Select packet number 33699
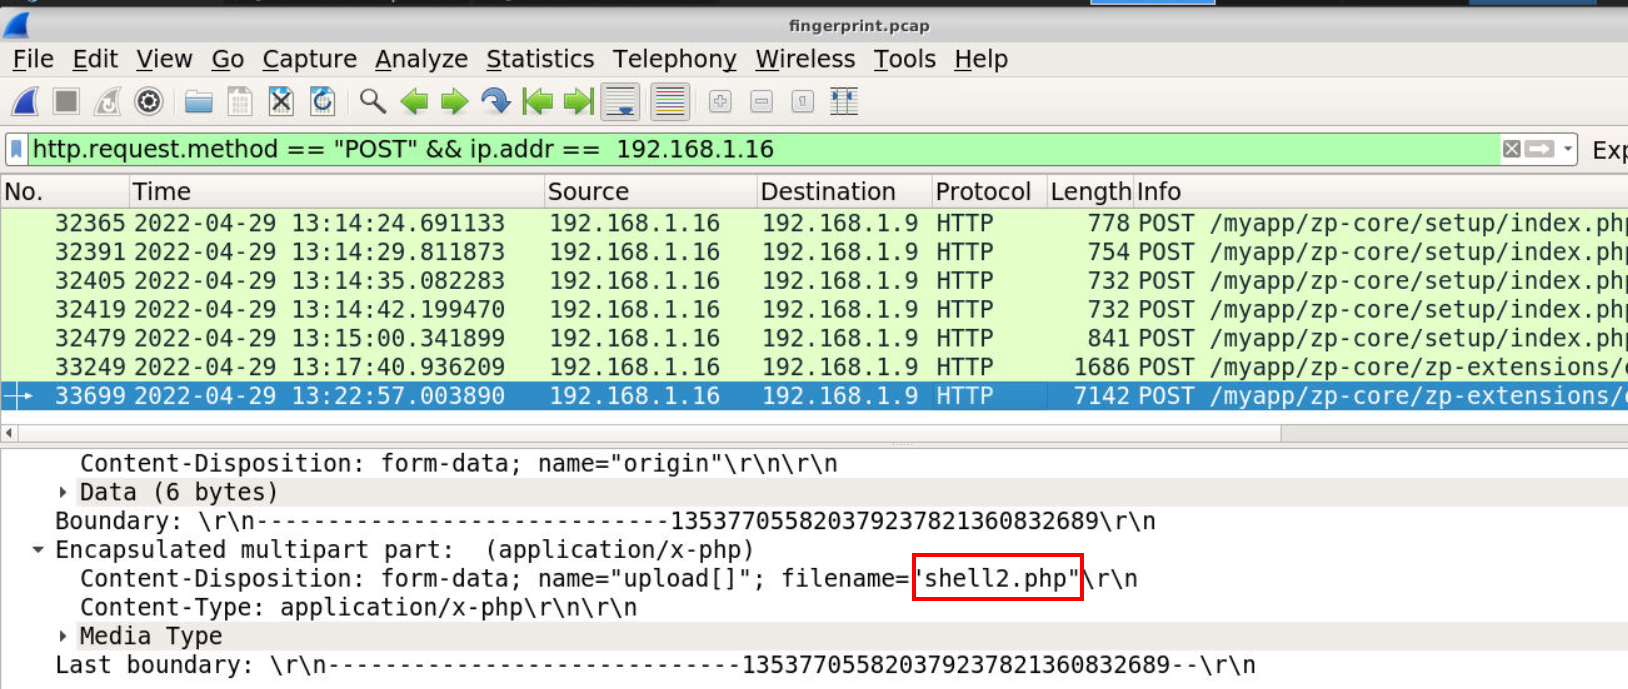This screenshot has width=1628, height=689. 814,396
